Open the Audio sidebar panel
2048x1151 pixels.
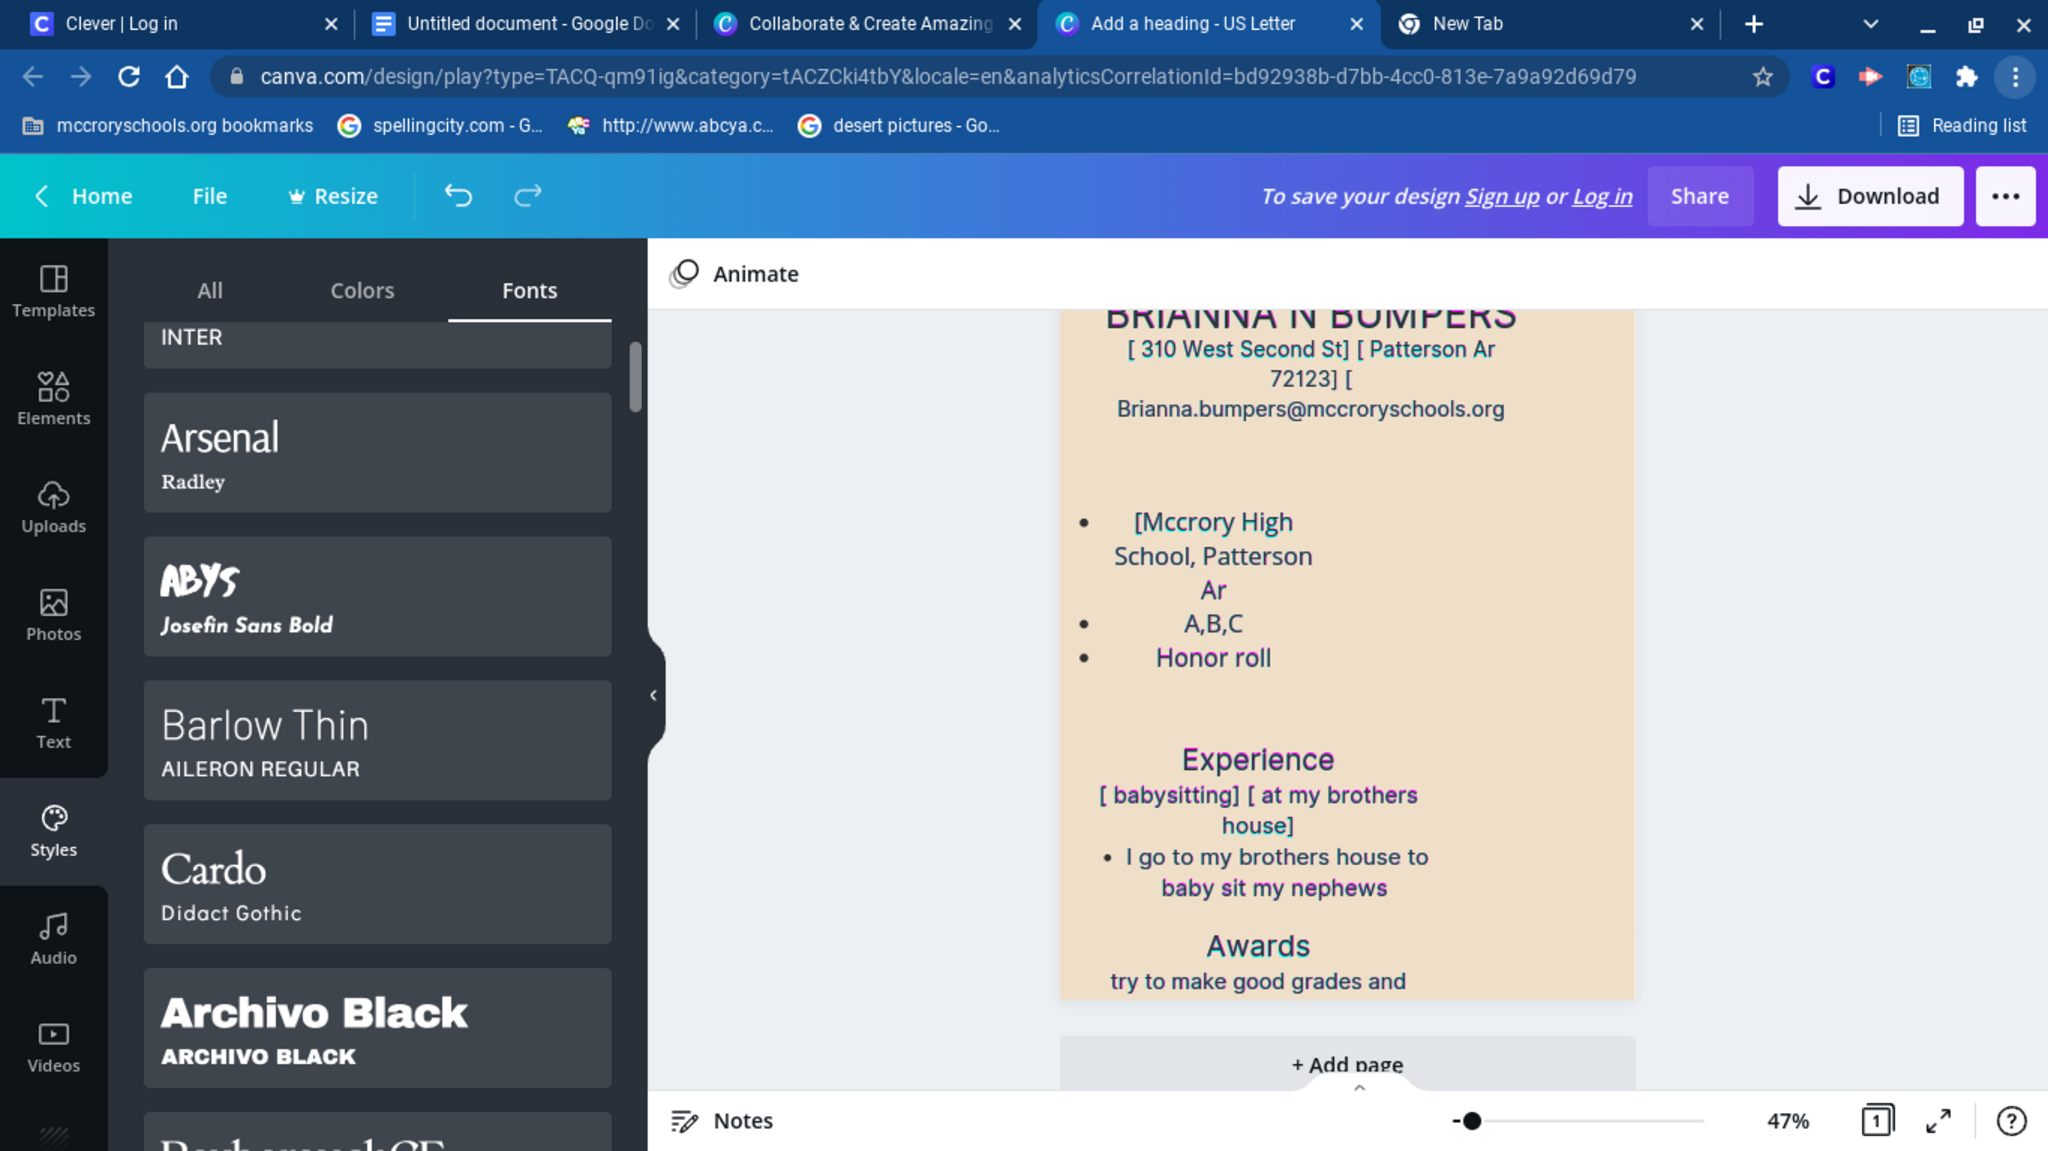point(53,939)
